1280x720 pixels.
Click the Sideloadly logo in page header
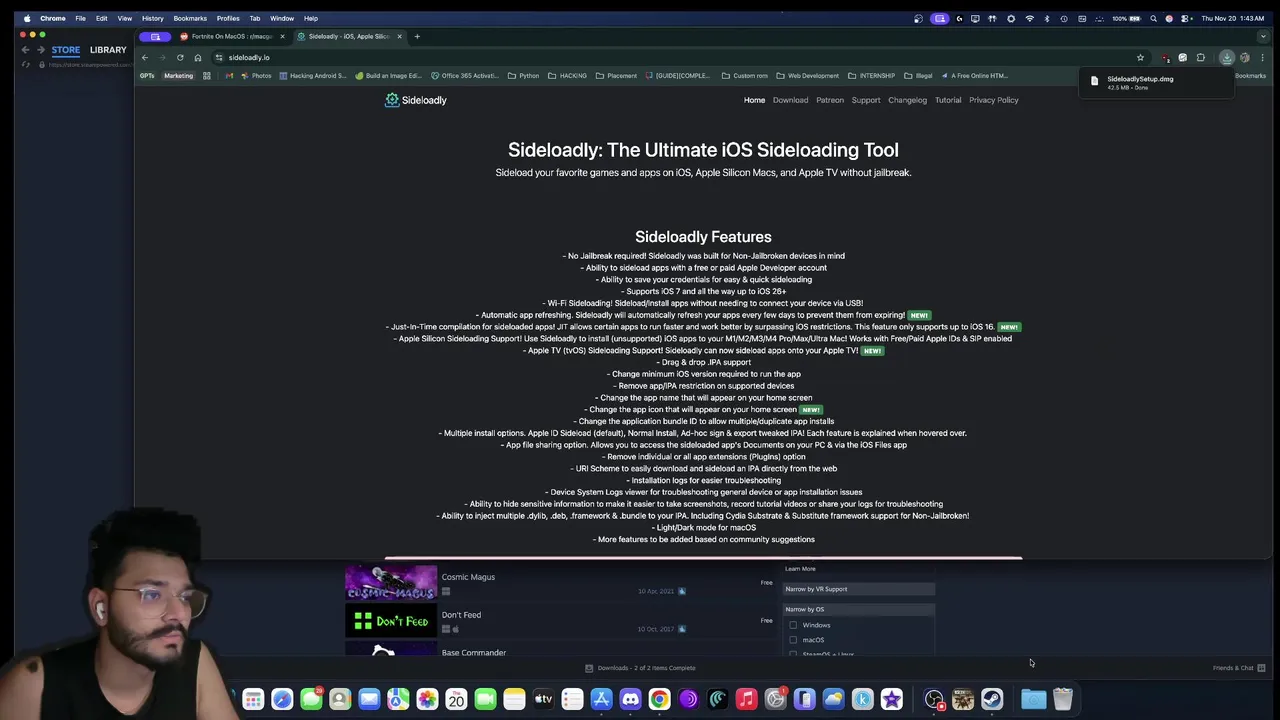point(416,100)
